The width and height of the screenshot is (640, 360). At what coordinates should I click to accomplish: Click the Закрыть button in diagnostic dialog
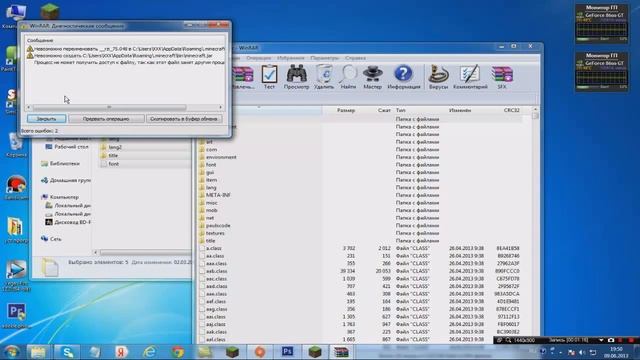point(47,119)
